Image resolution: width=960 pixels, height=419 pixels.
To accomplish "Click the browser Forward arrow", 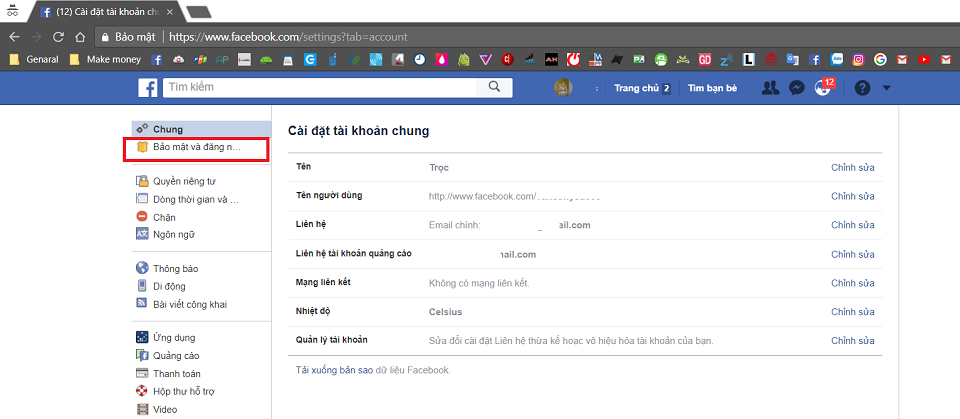I will tap(37, 37).
